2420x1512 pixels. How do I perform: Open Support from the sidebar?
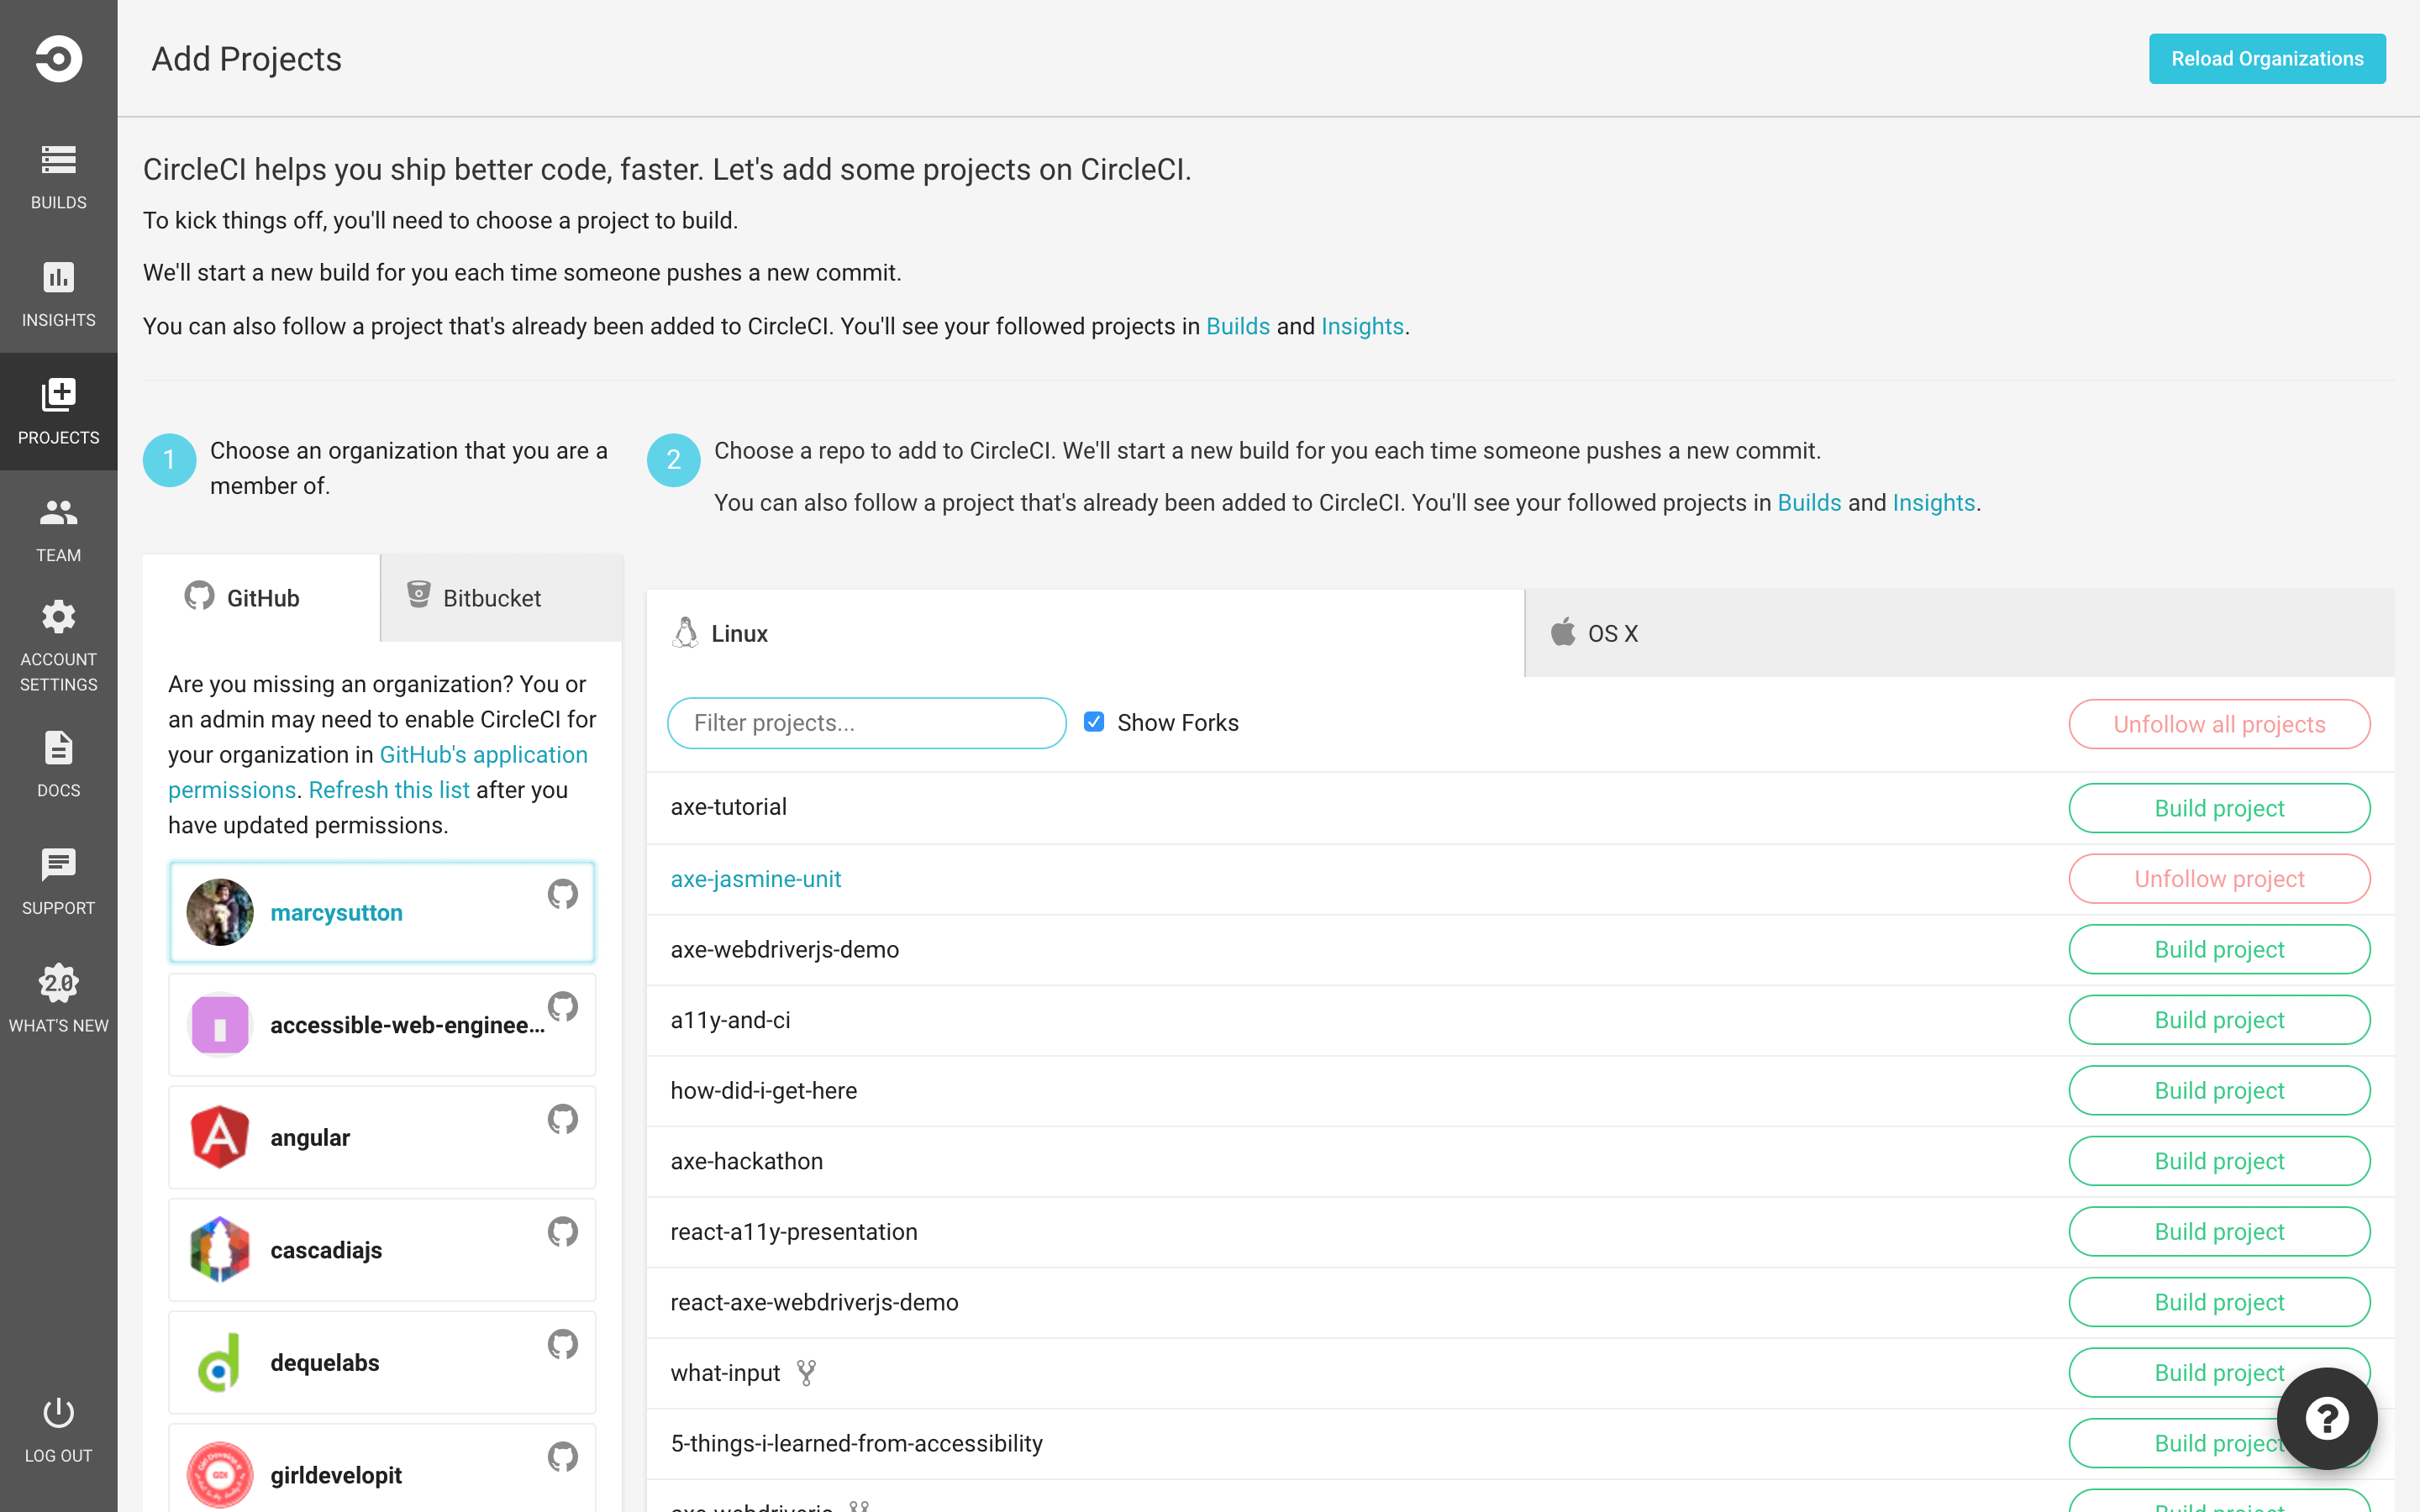[57, 882]
